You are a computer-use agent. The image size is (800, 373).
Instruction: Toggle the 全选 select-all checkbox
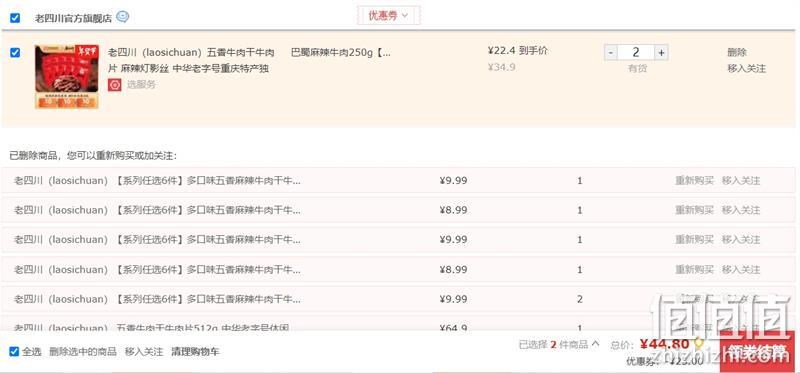click(14, 352)
